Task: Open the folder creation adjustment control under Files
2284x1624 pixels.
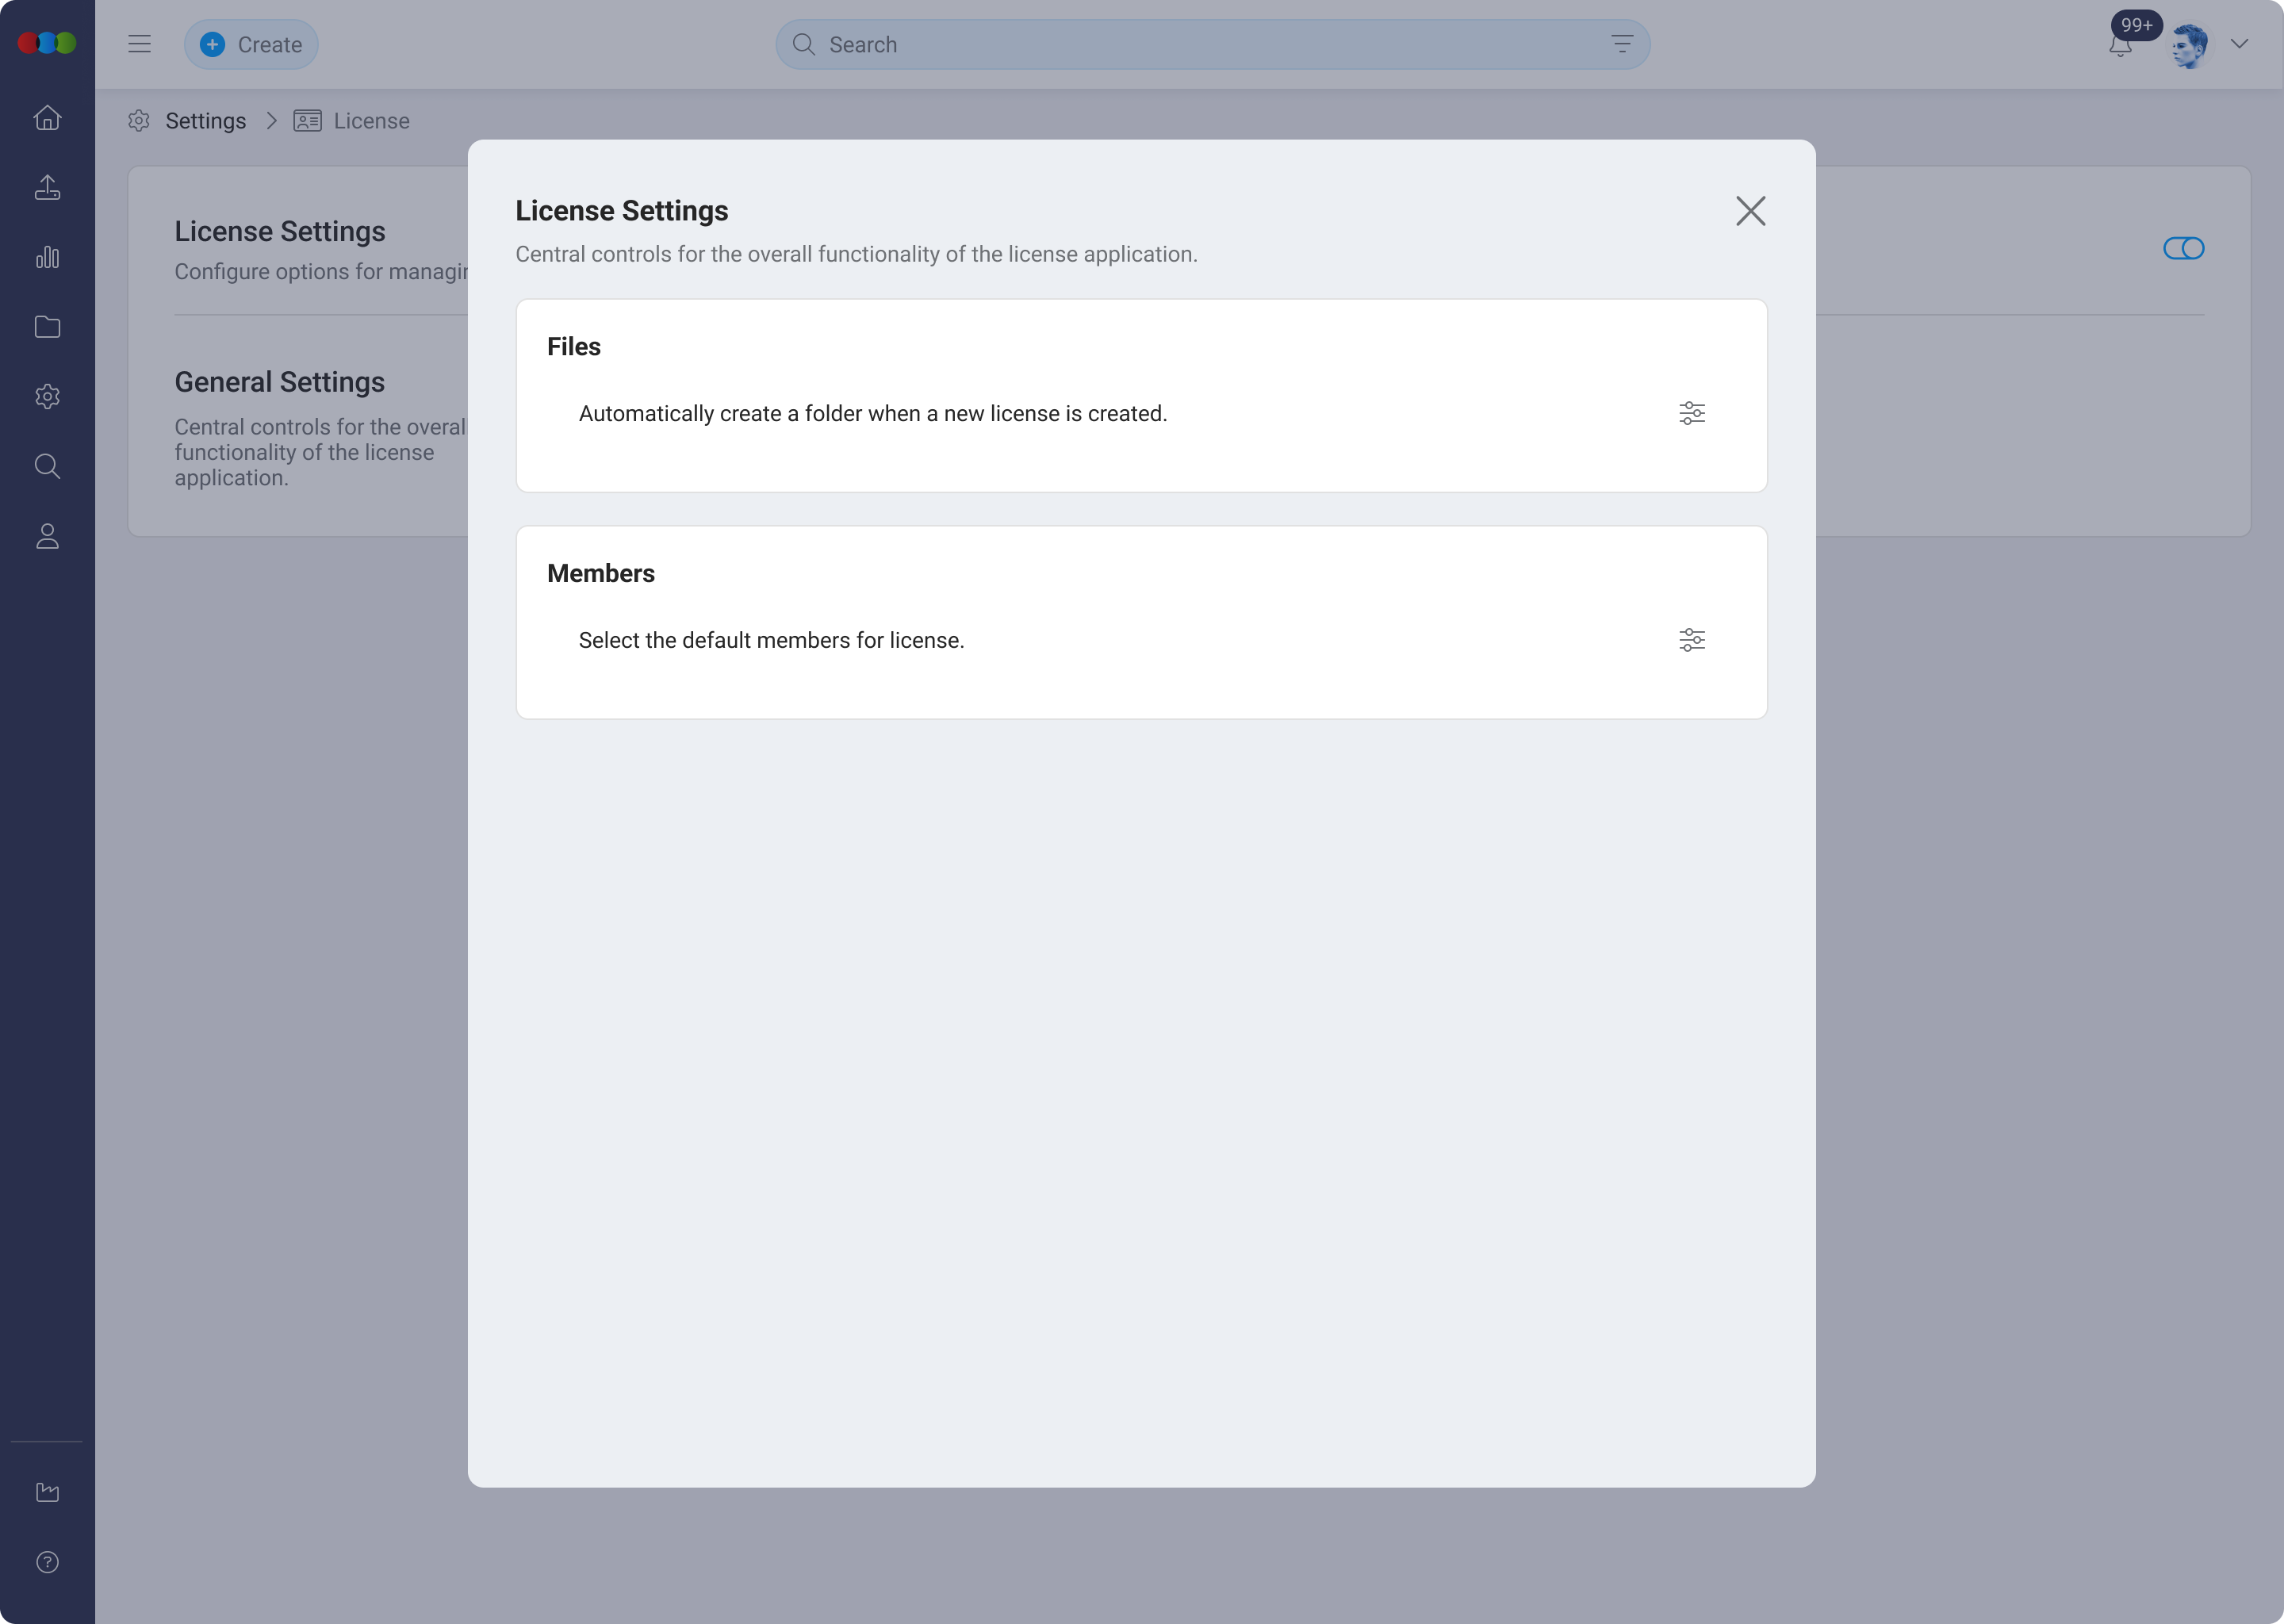Action: click(x=1692, y=413)
